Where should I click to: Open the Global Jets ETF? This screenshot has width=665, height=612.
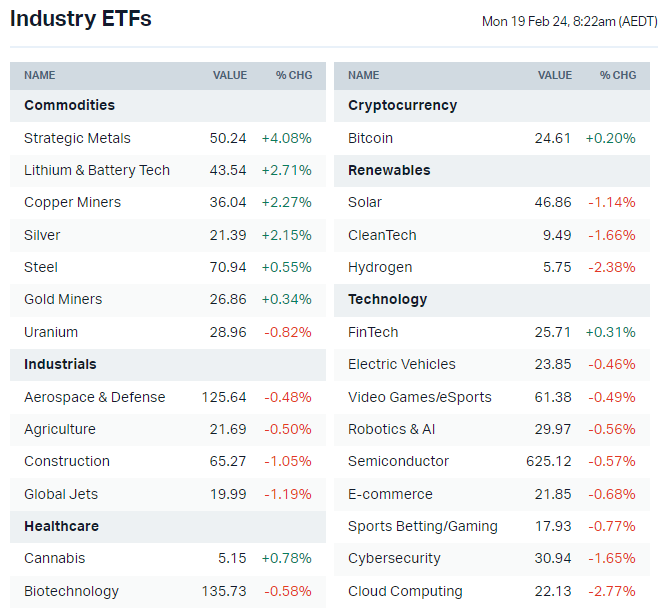[61, 494]
